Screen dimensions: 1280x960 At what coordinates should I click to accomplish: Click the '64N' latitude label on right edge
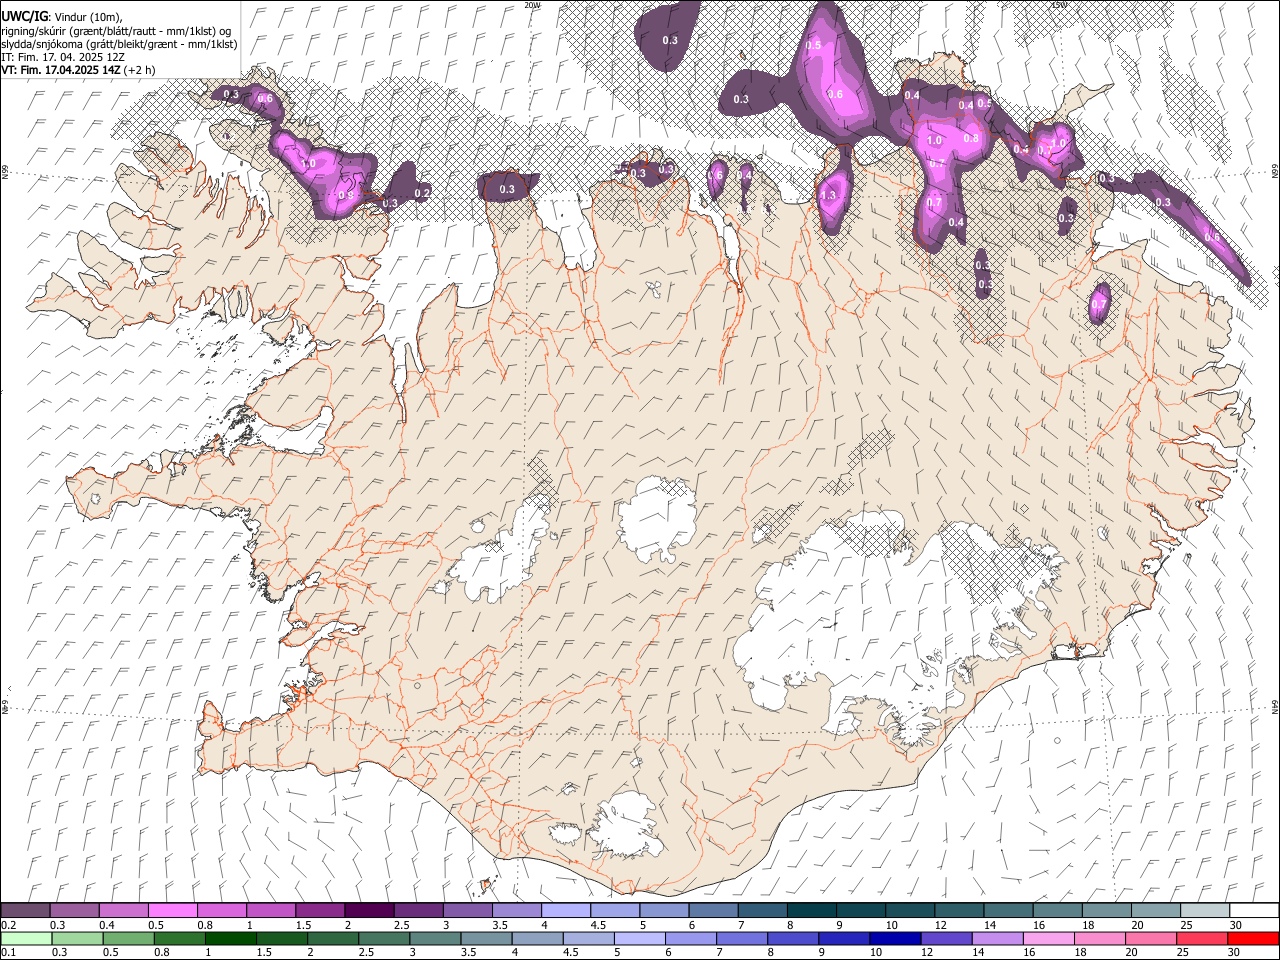pos(1275,706)
